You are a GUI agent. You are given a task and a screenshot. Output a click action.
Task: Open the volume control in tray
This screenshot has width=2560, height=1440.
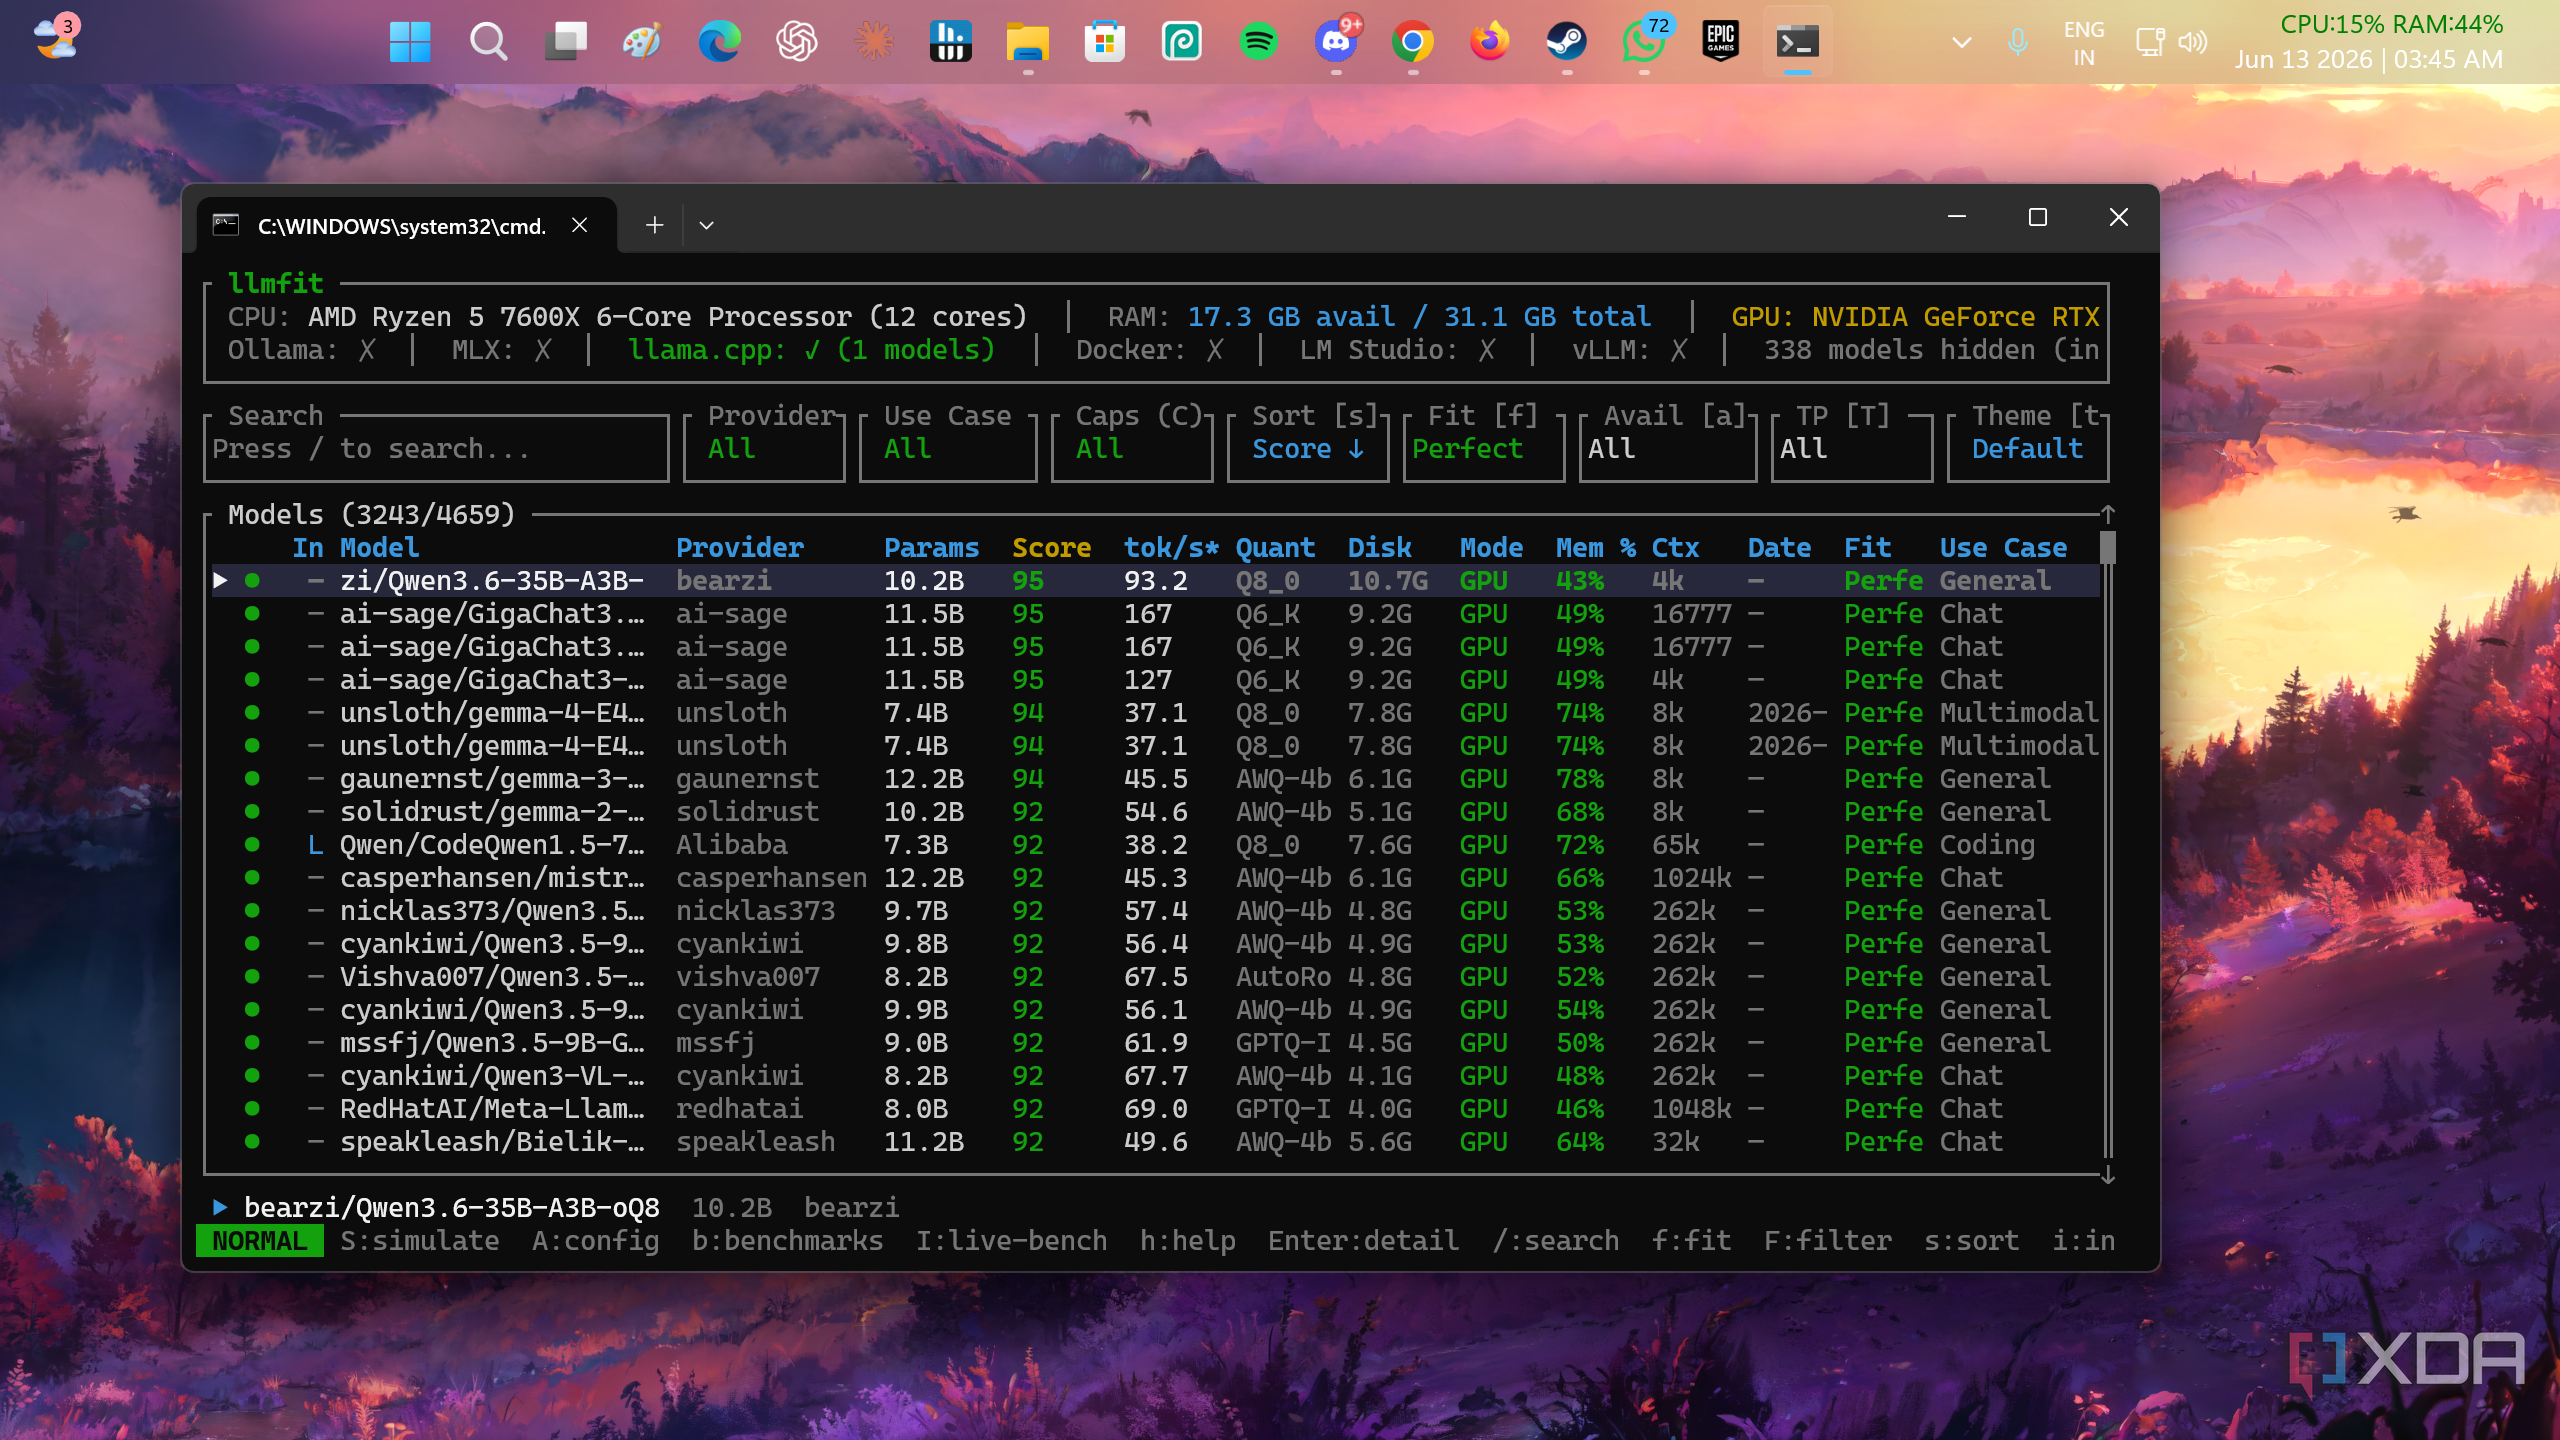point(2193,42)
